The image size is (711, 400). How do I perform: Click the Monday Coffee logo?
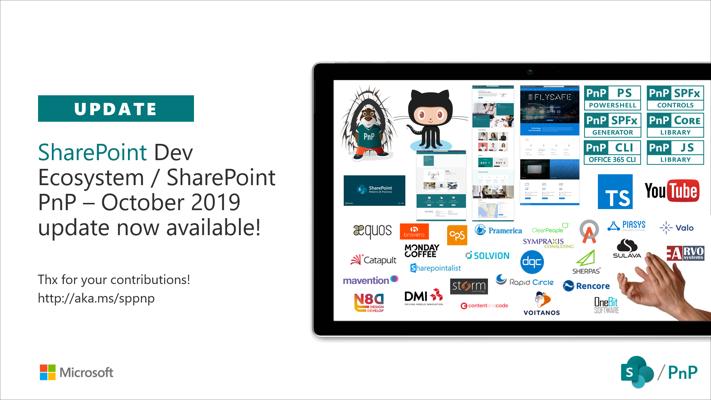[x=422, y=250]
